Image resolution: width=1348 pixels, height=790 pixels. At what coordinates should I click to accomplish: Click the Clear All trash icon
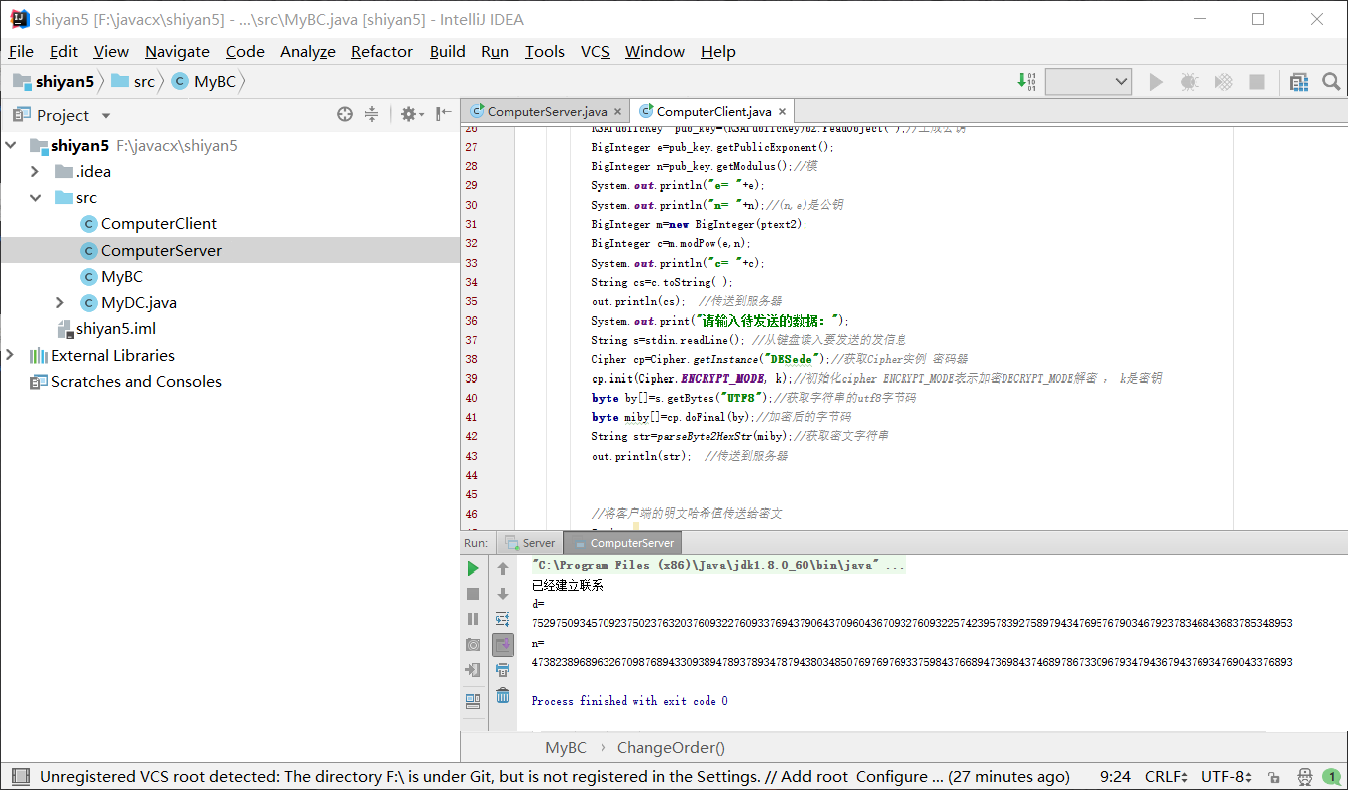(503, 695)
